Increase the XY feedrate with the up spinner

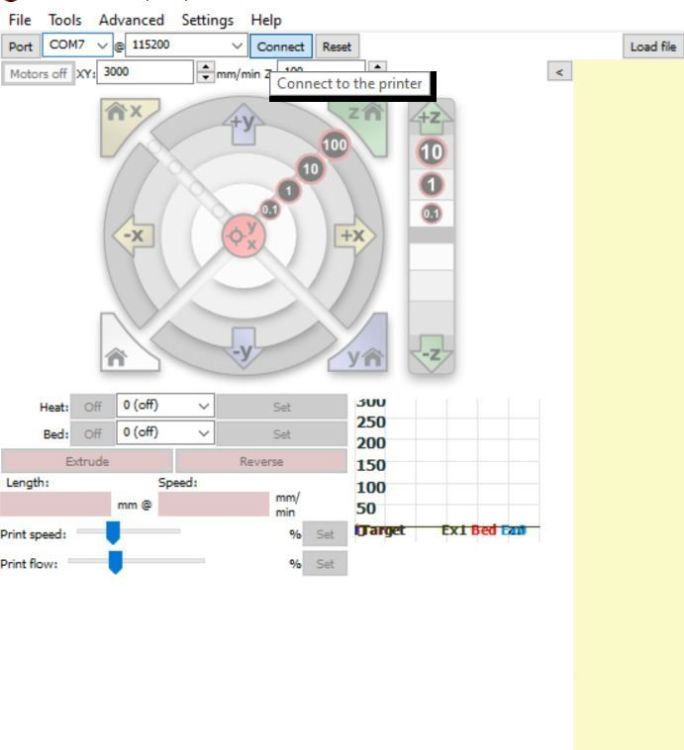(206, 67)
